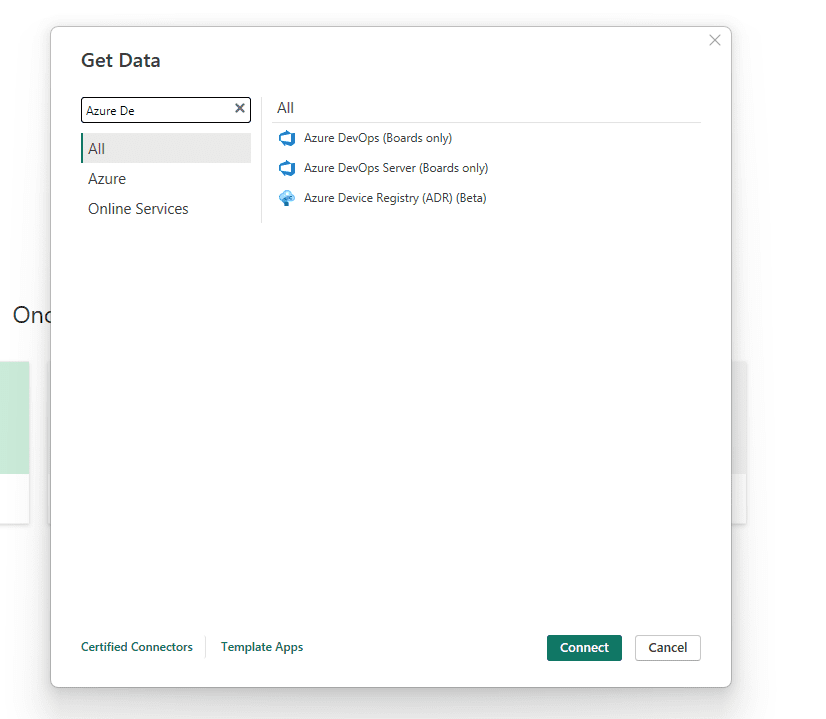
Task: Click the Azure Device Registry cloud icon
Action: [287, 198]
